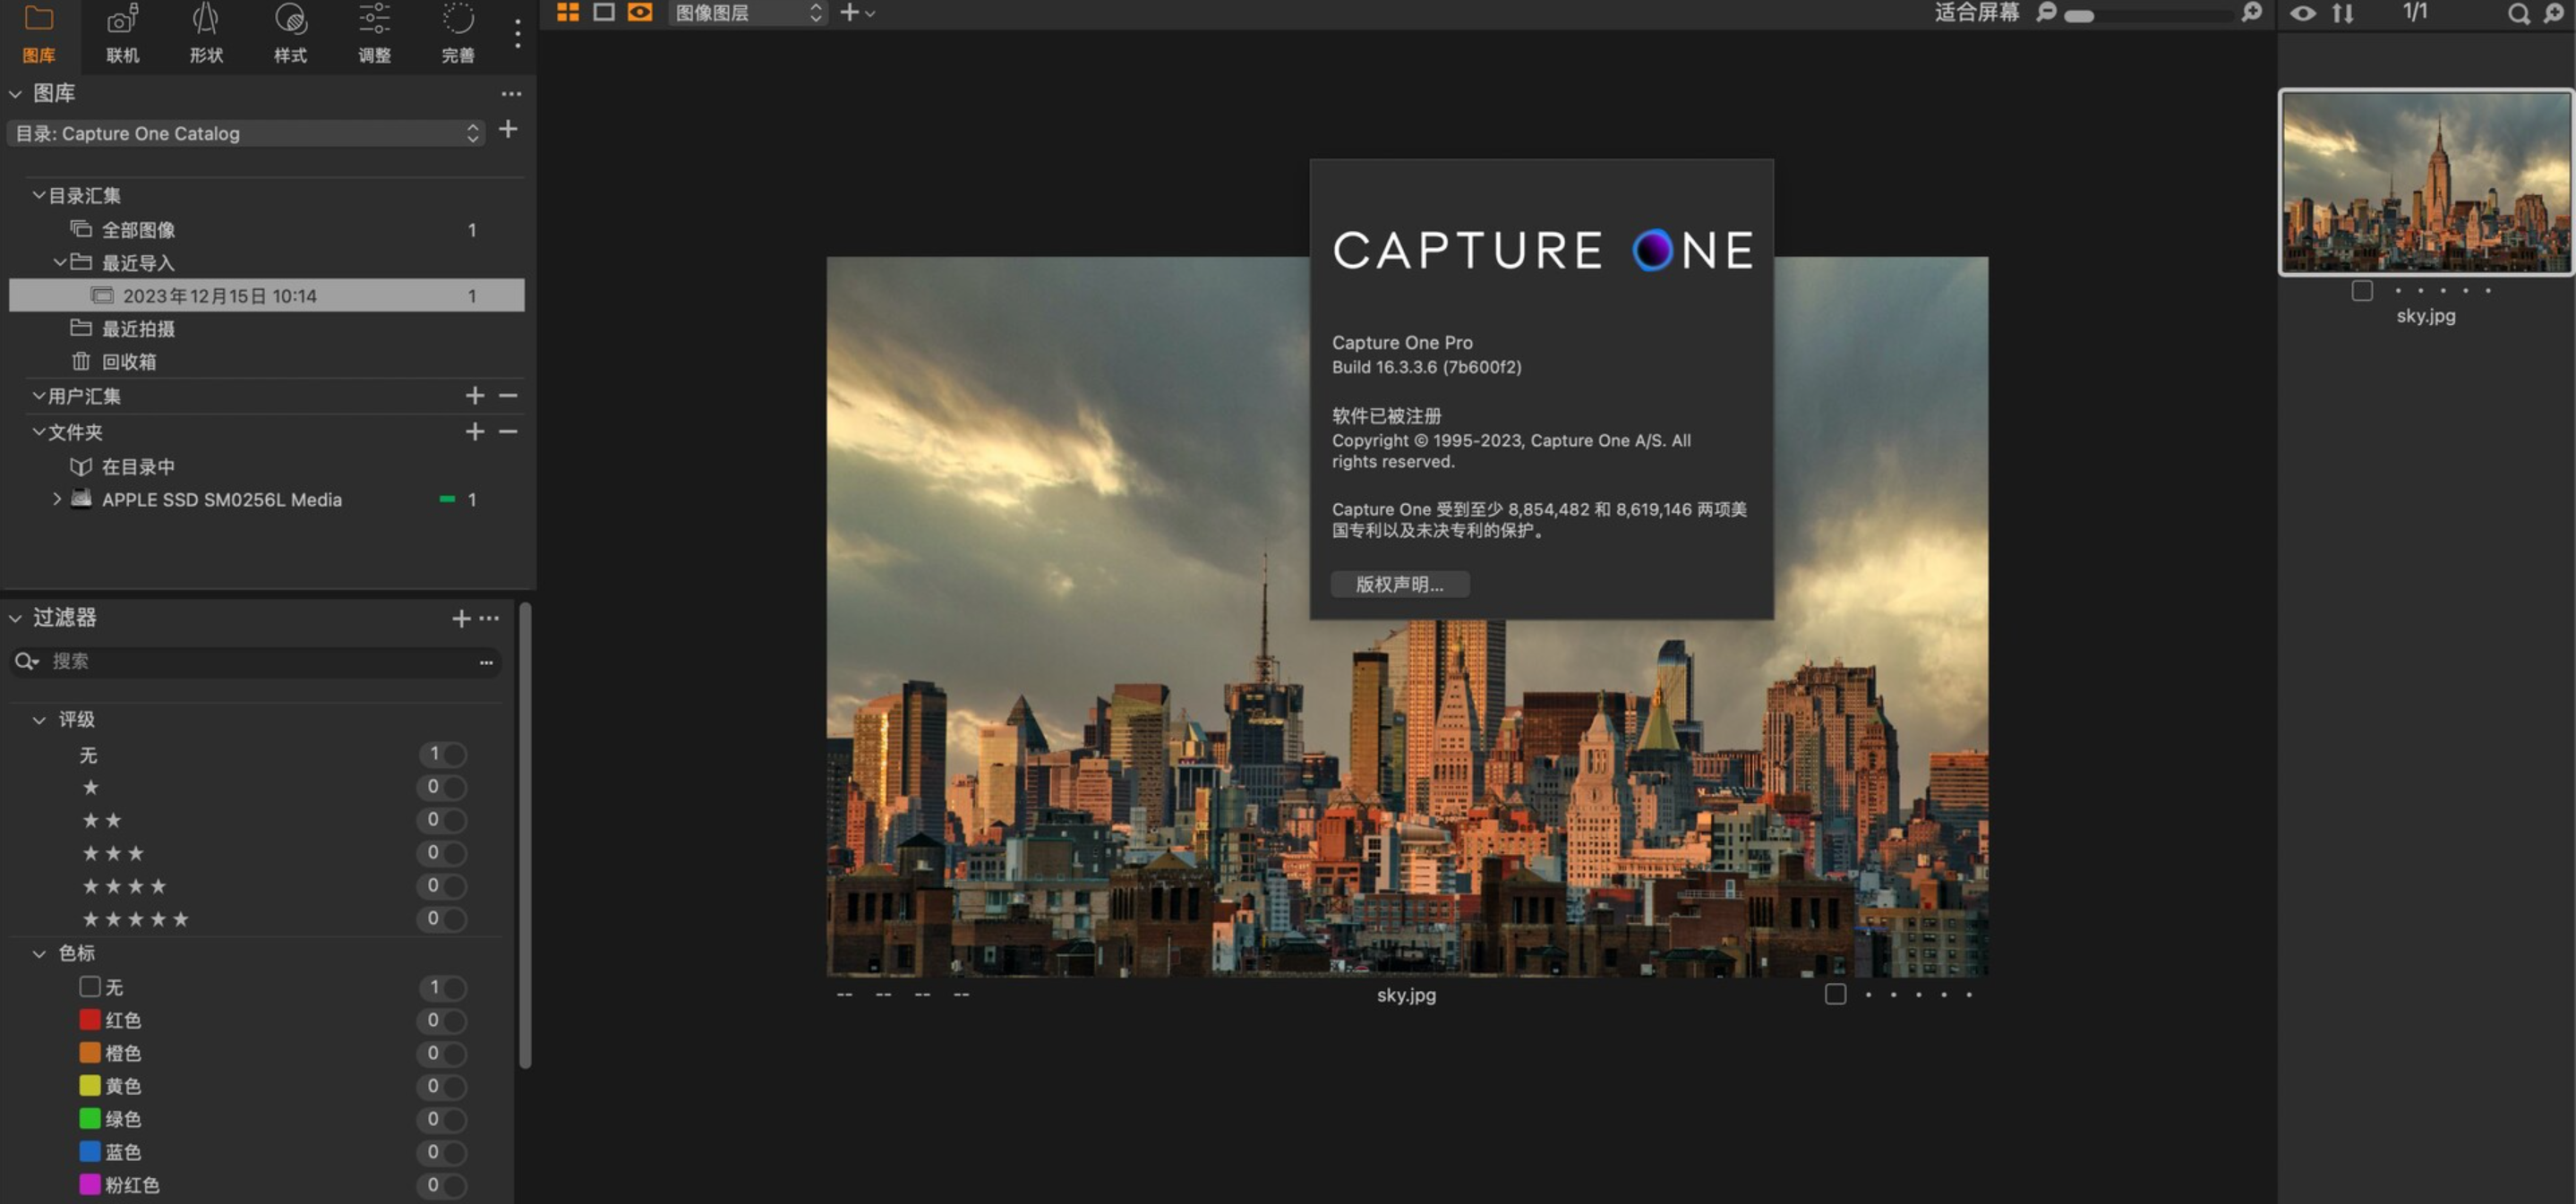Click the 图库 (Library) panel icon
The width and height of the screenshot is (2576, 1204).
pyautogui.click(x=39, y=33)
